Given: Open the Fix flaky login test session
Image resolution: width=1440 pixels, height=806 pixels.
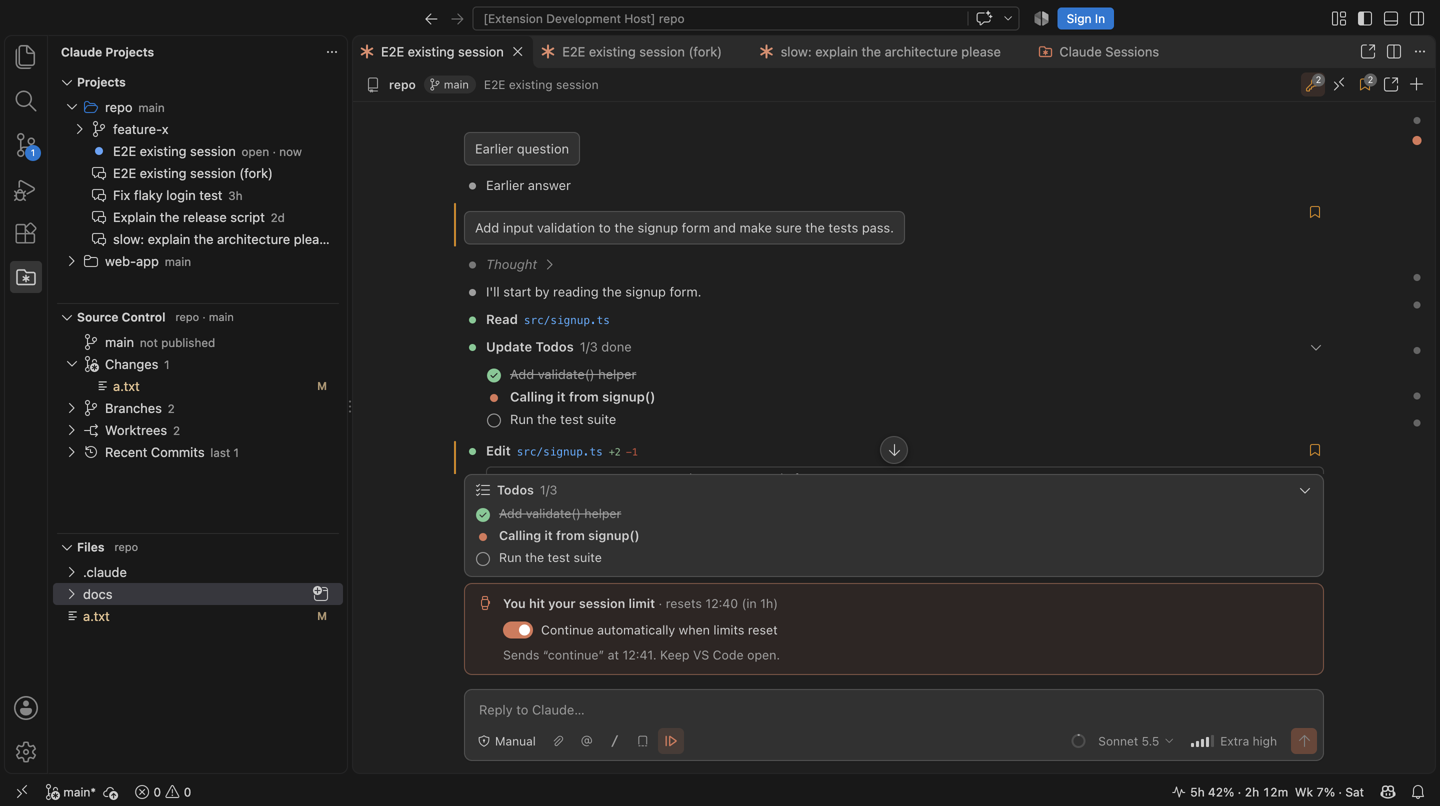Looking at the screenshot, I should coord(168,195).
